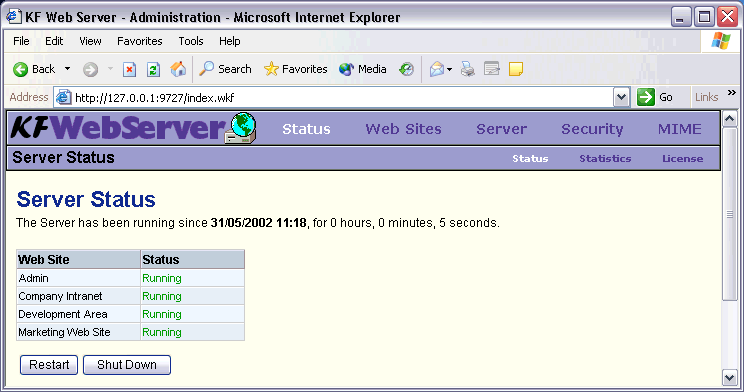Click the Print icon
The width and height of the screenshot is (744, 392).
point(468,70)
